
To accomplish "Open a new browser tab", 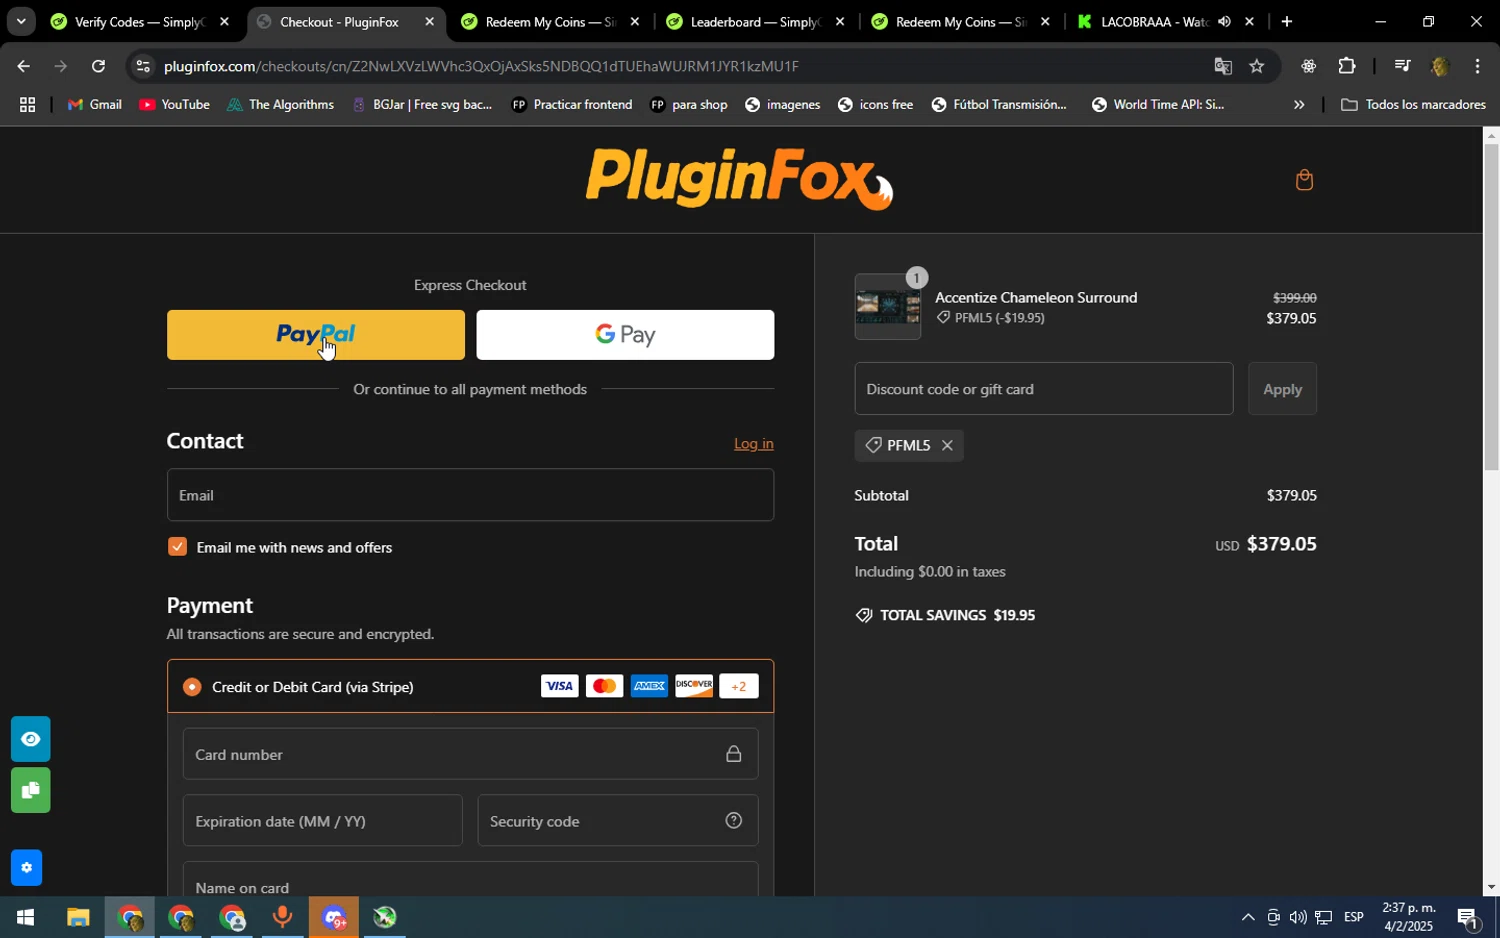I will pos(1286,22).
